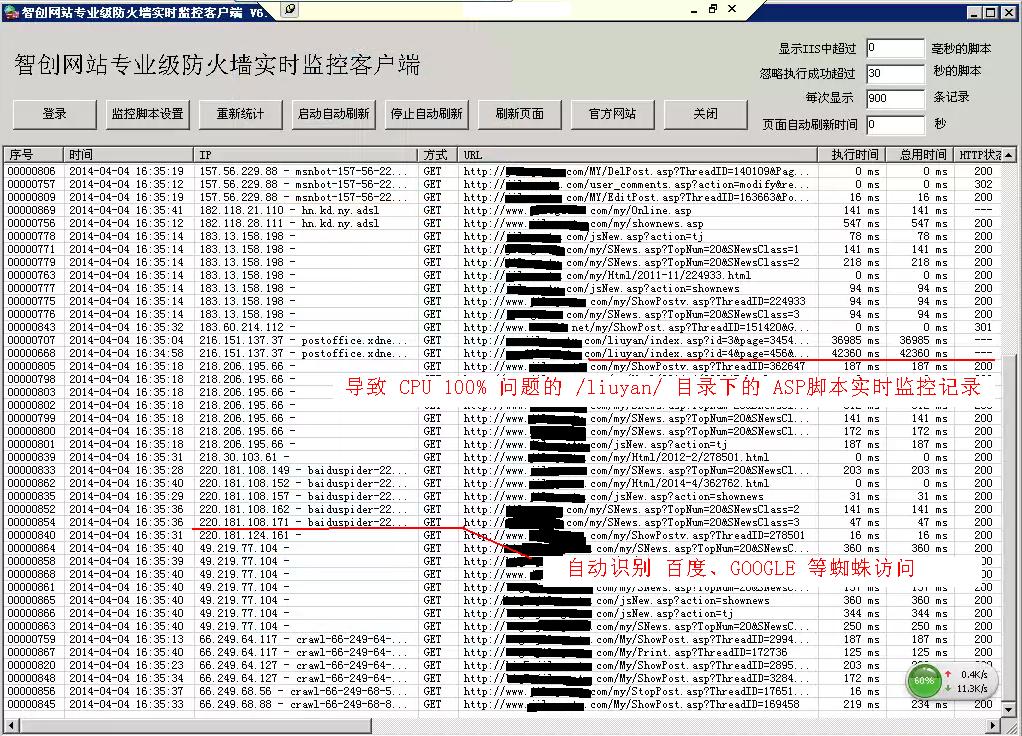Select row 00000839 IP 218.30.103.61
The height and width of the screenshot is (736, 1022).
(502, 458)
